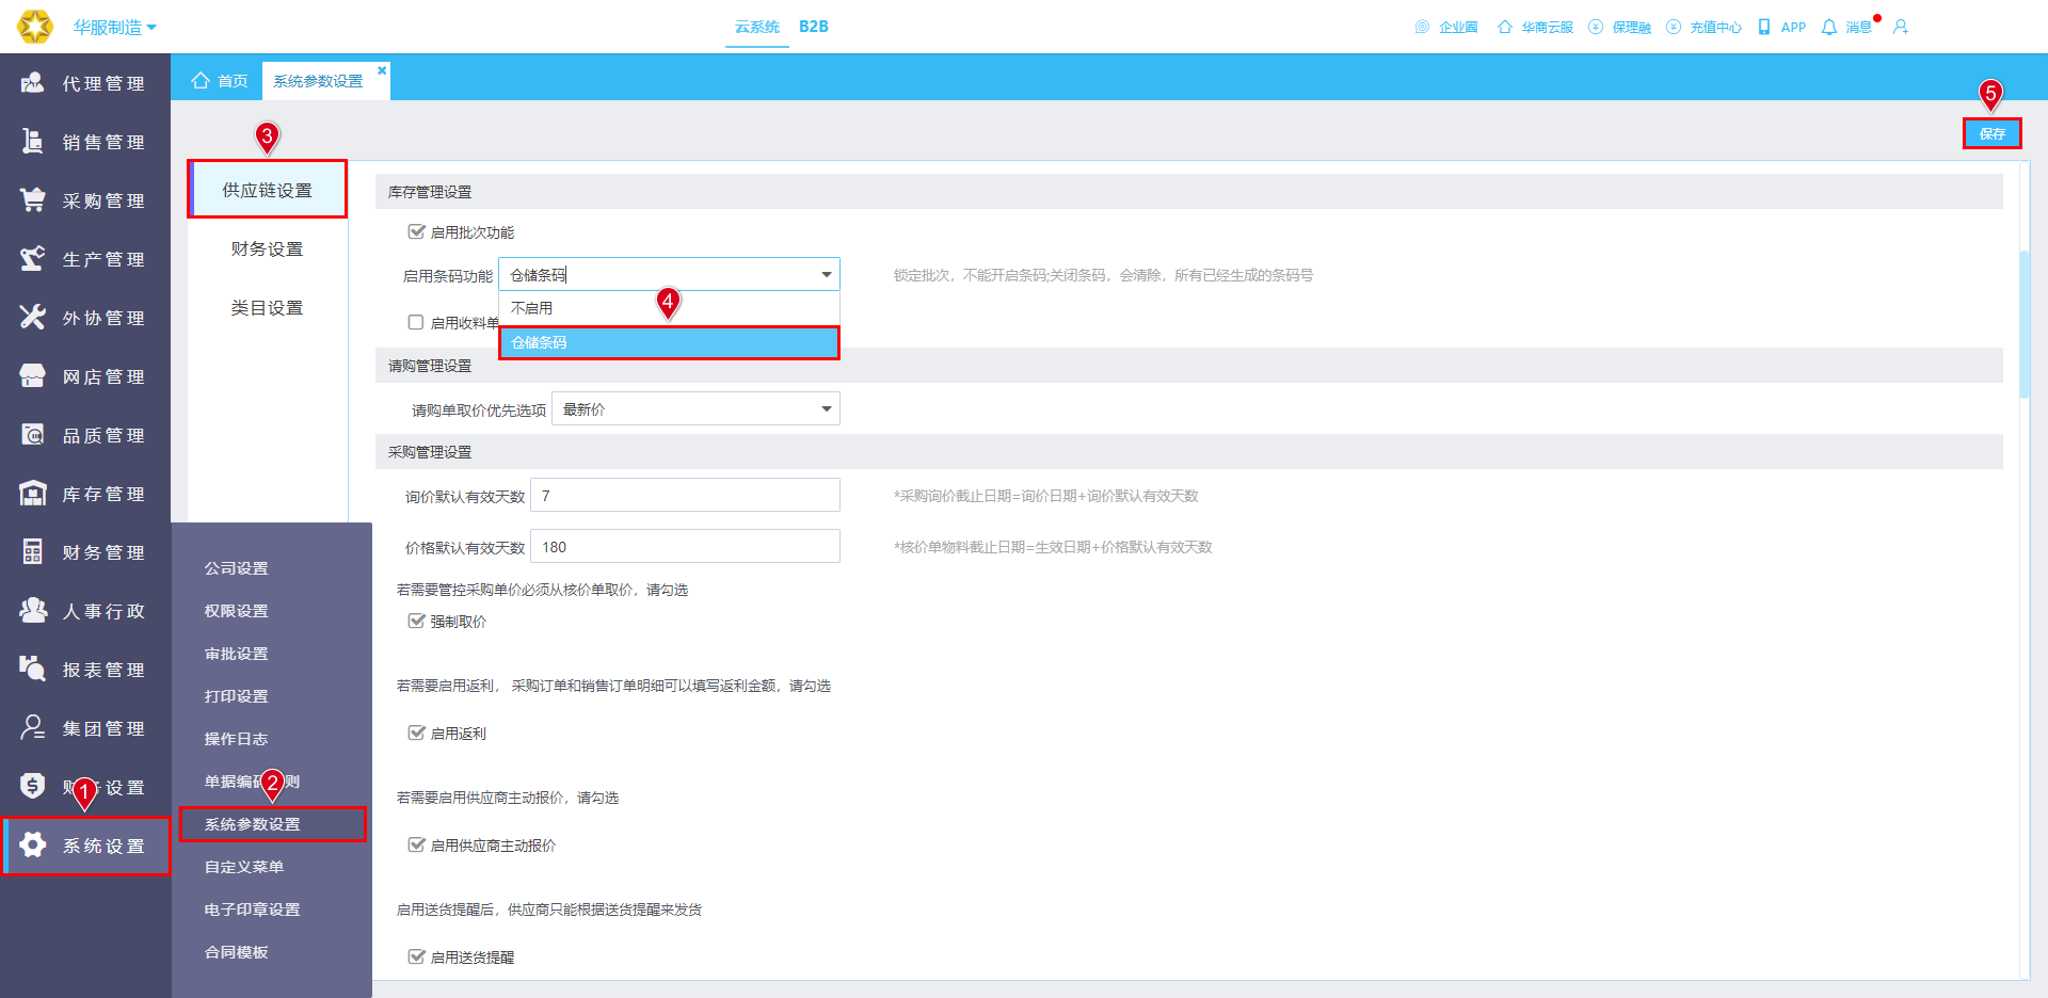Screen dimensions: 2048x998
Task: Disable the 启用送货提醒 checkbox
Action: [x=416, y=957]
